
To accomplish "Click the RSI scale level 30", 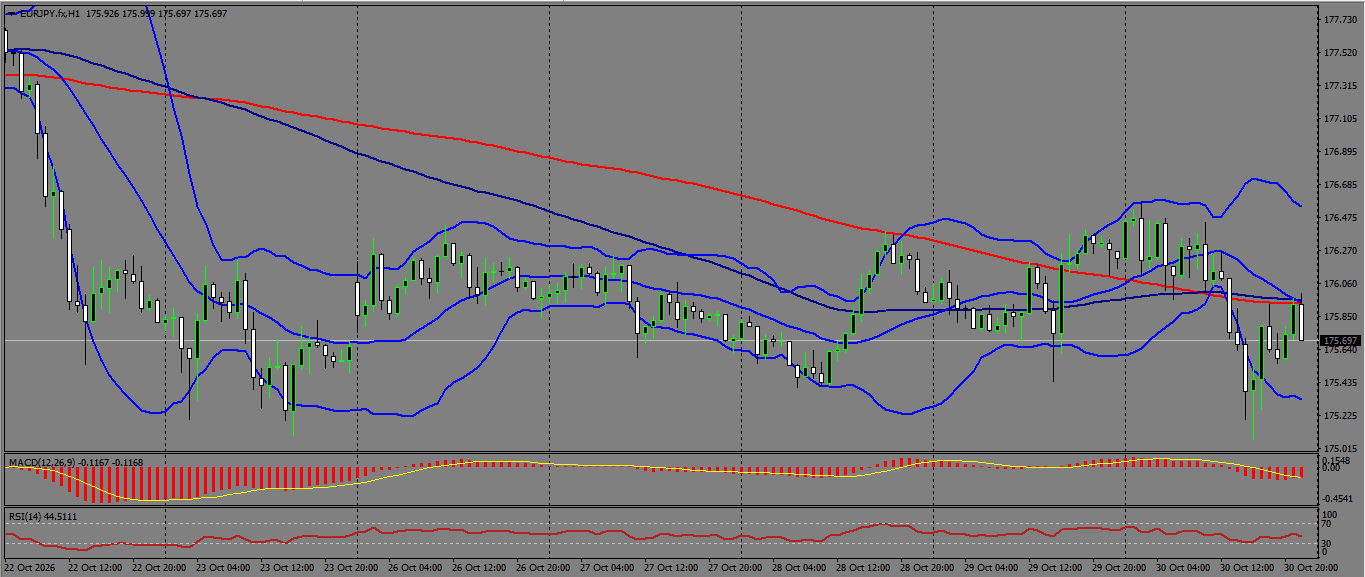I will (x=1327, y=543).
